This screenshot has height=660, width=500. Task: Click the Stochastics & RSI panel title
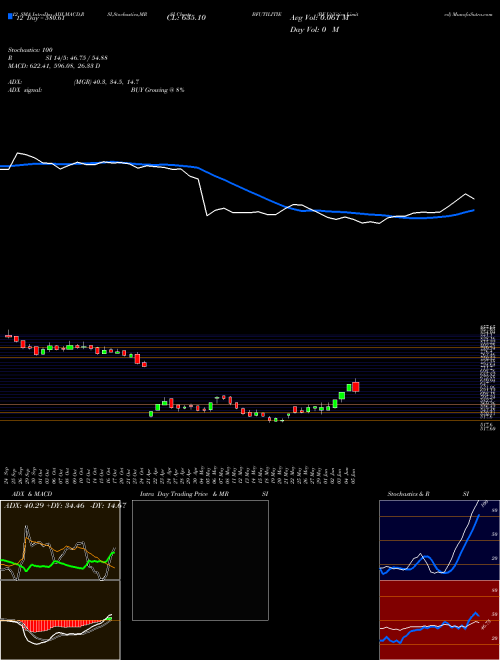pyautogui.click(x=428, y=494)
